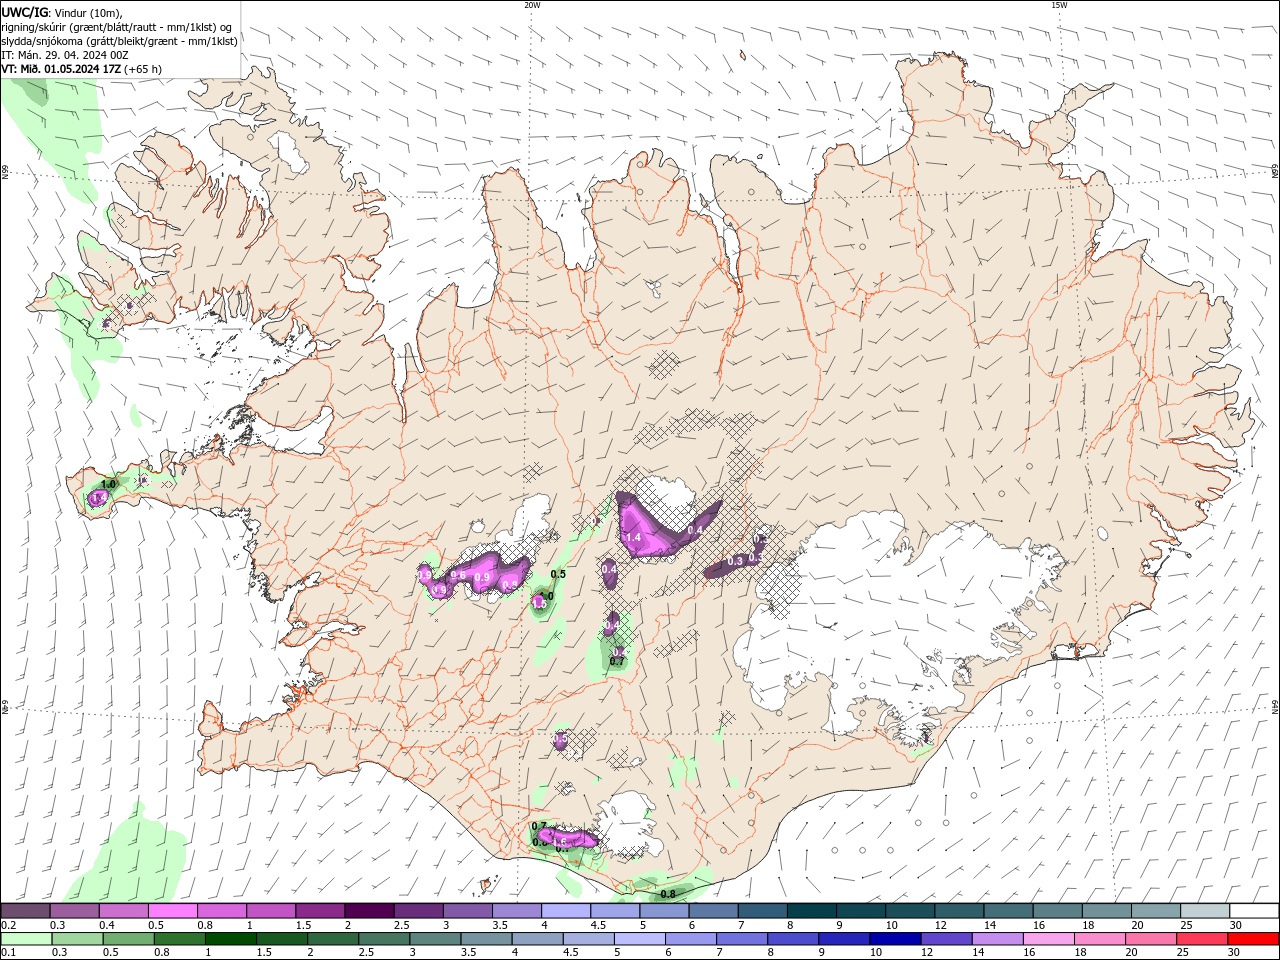
Task: Pick the 0.2 swatch in the upper legend row
Action: [x=26, y=911]
